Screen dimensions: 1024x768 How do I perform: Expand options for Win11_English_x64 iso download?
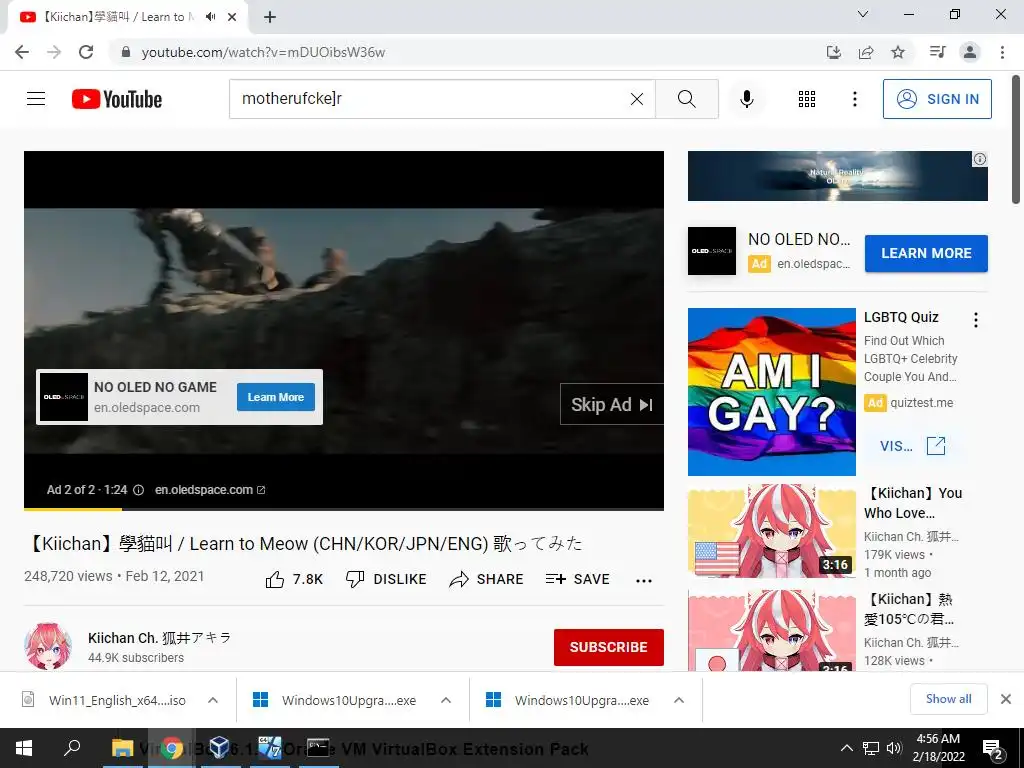[213, 700]
